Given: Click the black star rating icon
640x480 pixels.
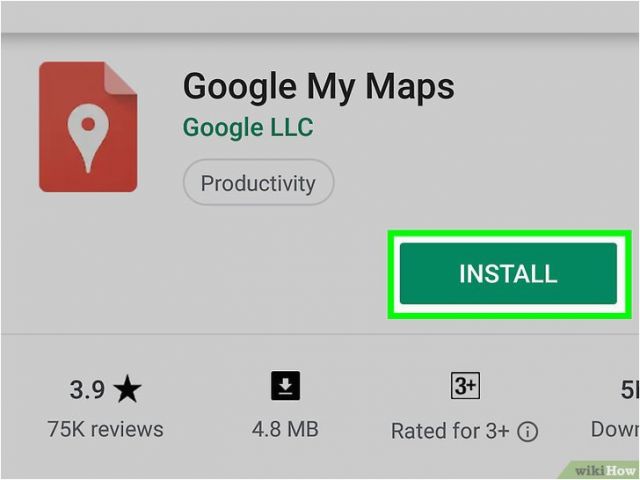Looking at the screenshot, I should 127,389.
